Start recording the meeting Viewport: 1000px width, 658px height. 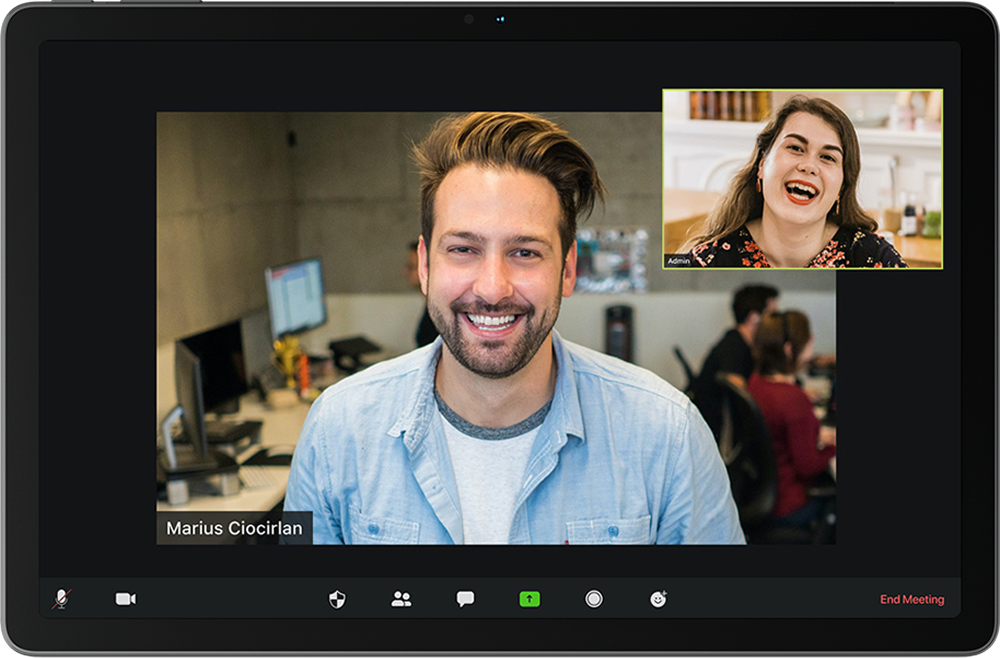click(x=594, y=599)
